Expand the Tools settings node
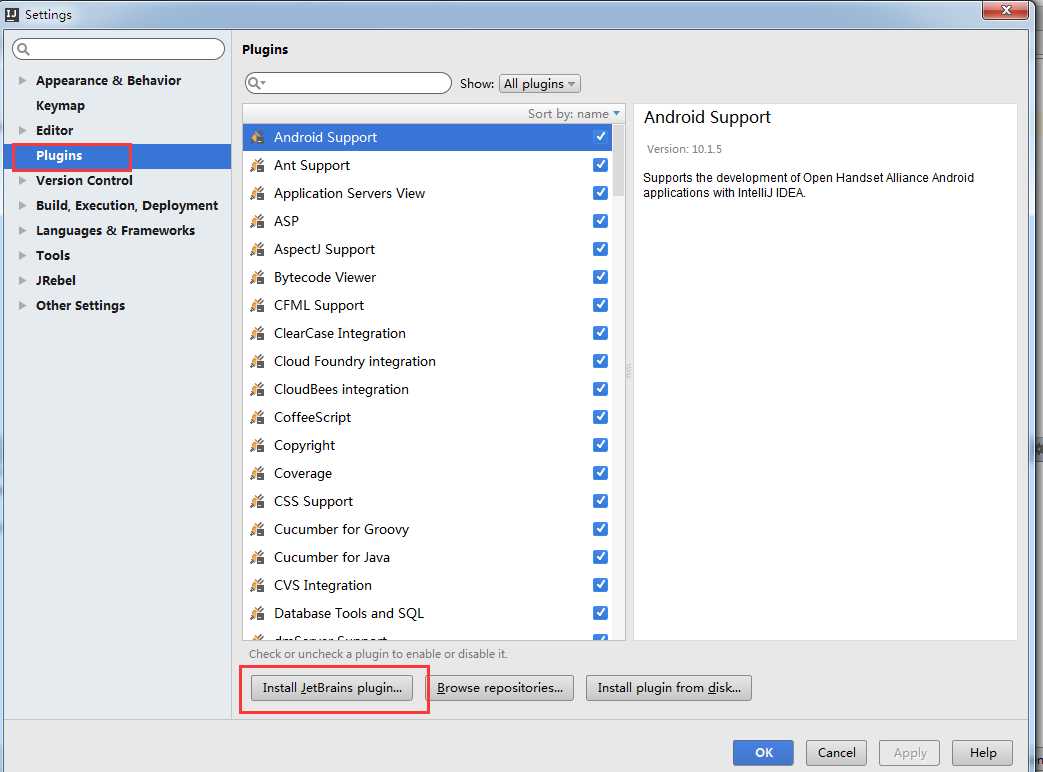 [x=23, y=255]
